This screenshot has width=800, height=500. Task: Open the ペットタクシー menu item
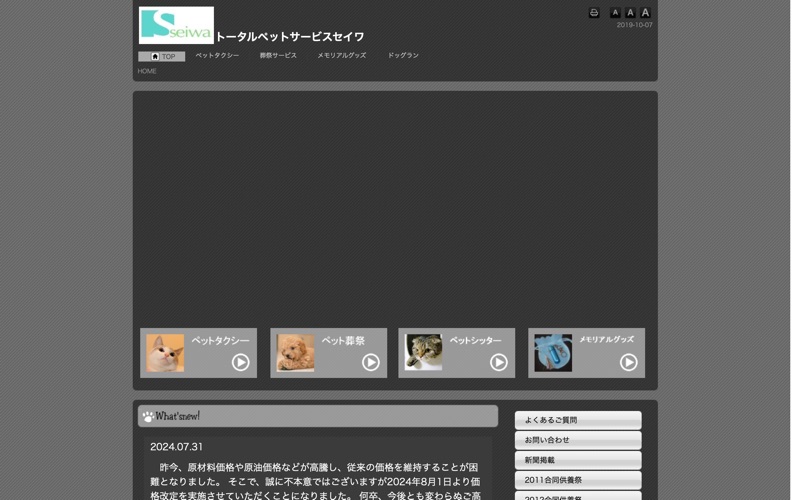click(x=217, y=56)
